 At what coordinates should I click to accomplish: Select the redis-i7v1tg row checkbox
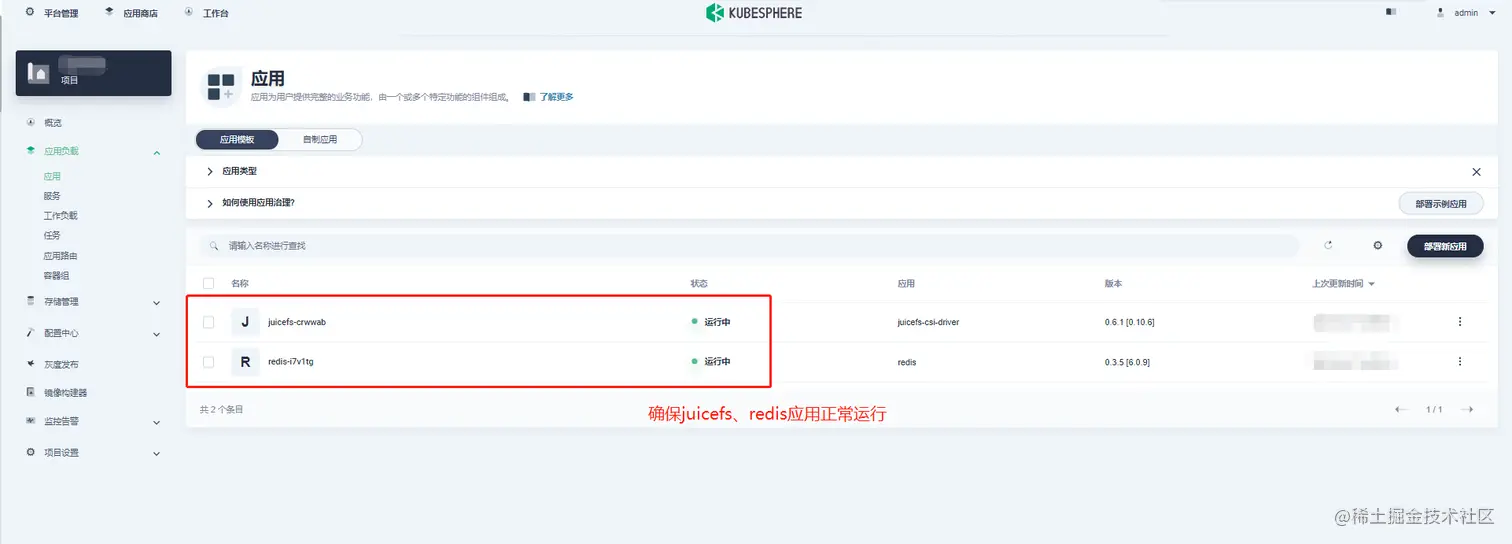tap(208, 362)
